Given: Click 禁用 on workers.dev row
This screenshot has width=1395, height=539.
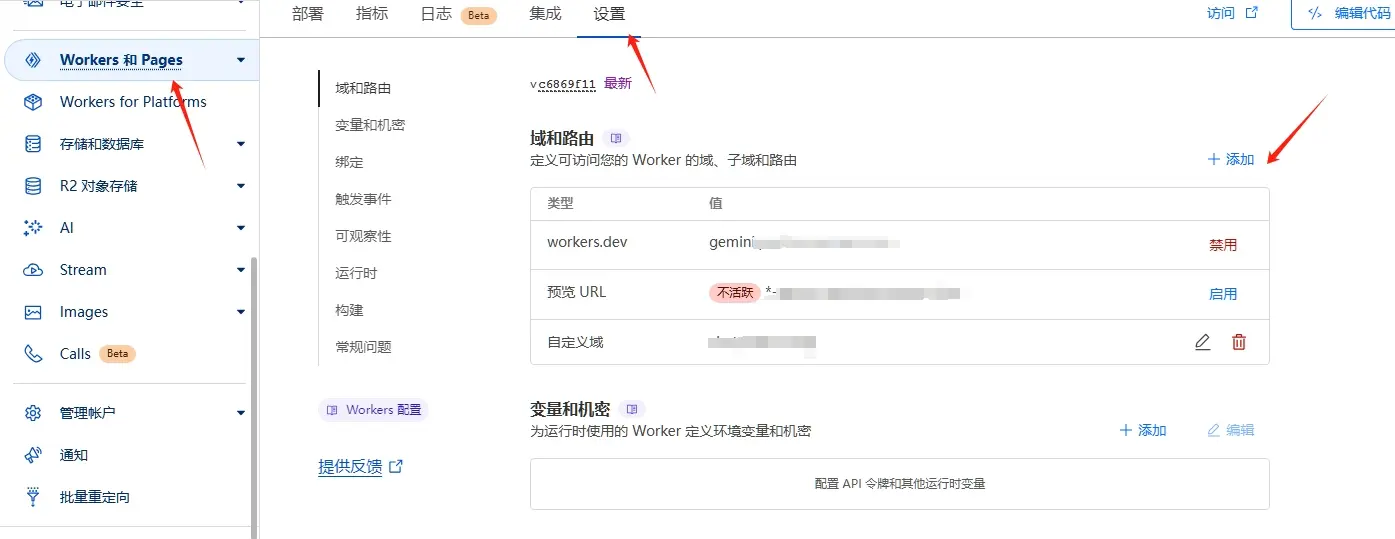Looking at the screenshot, I should [1223, 245].
